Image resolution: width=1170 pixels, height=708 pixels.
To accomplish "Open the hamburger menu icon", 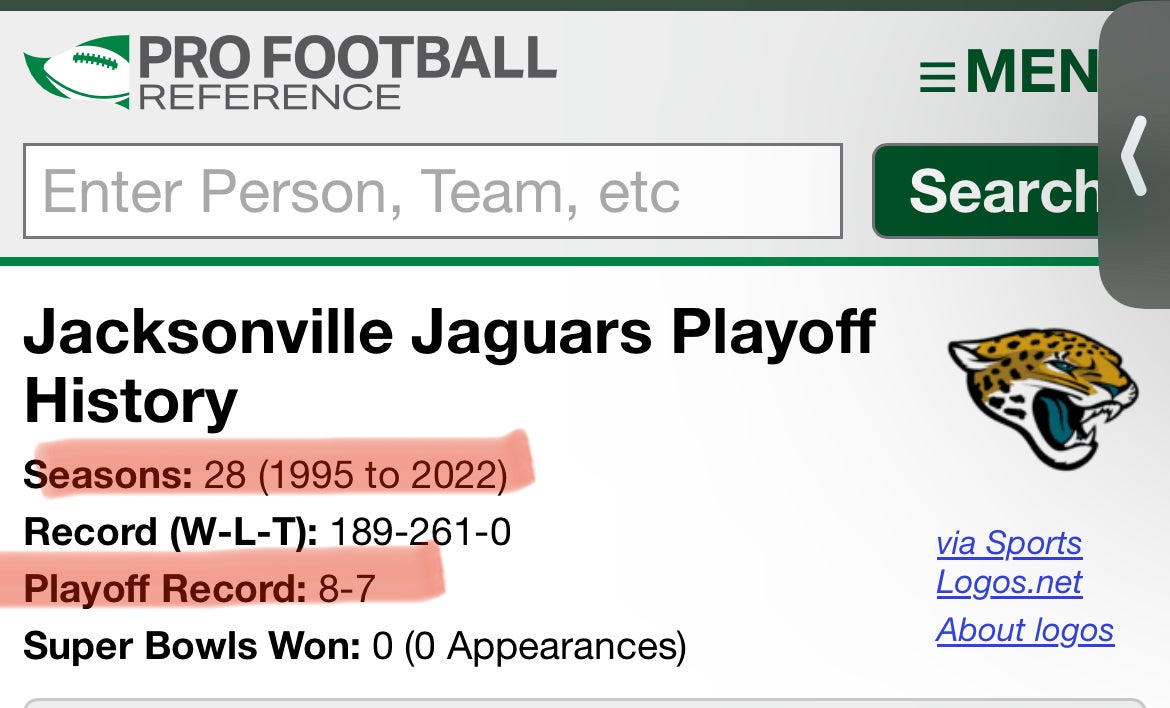I will point(937,76).
